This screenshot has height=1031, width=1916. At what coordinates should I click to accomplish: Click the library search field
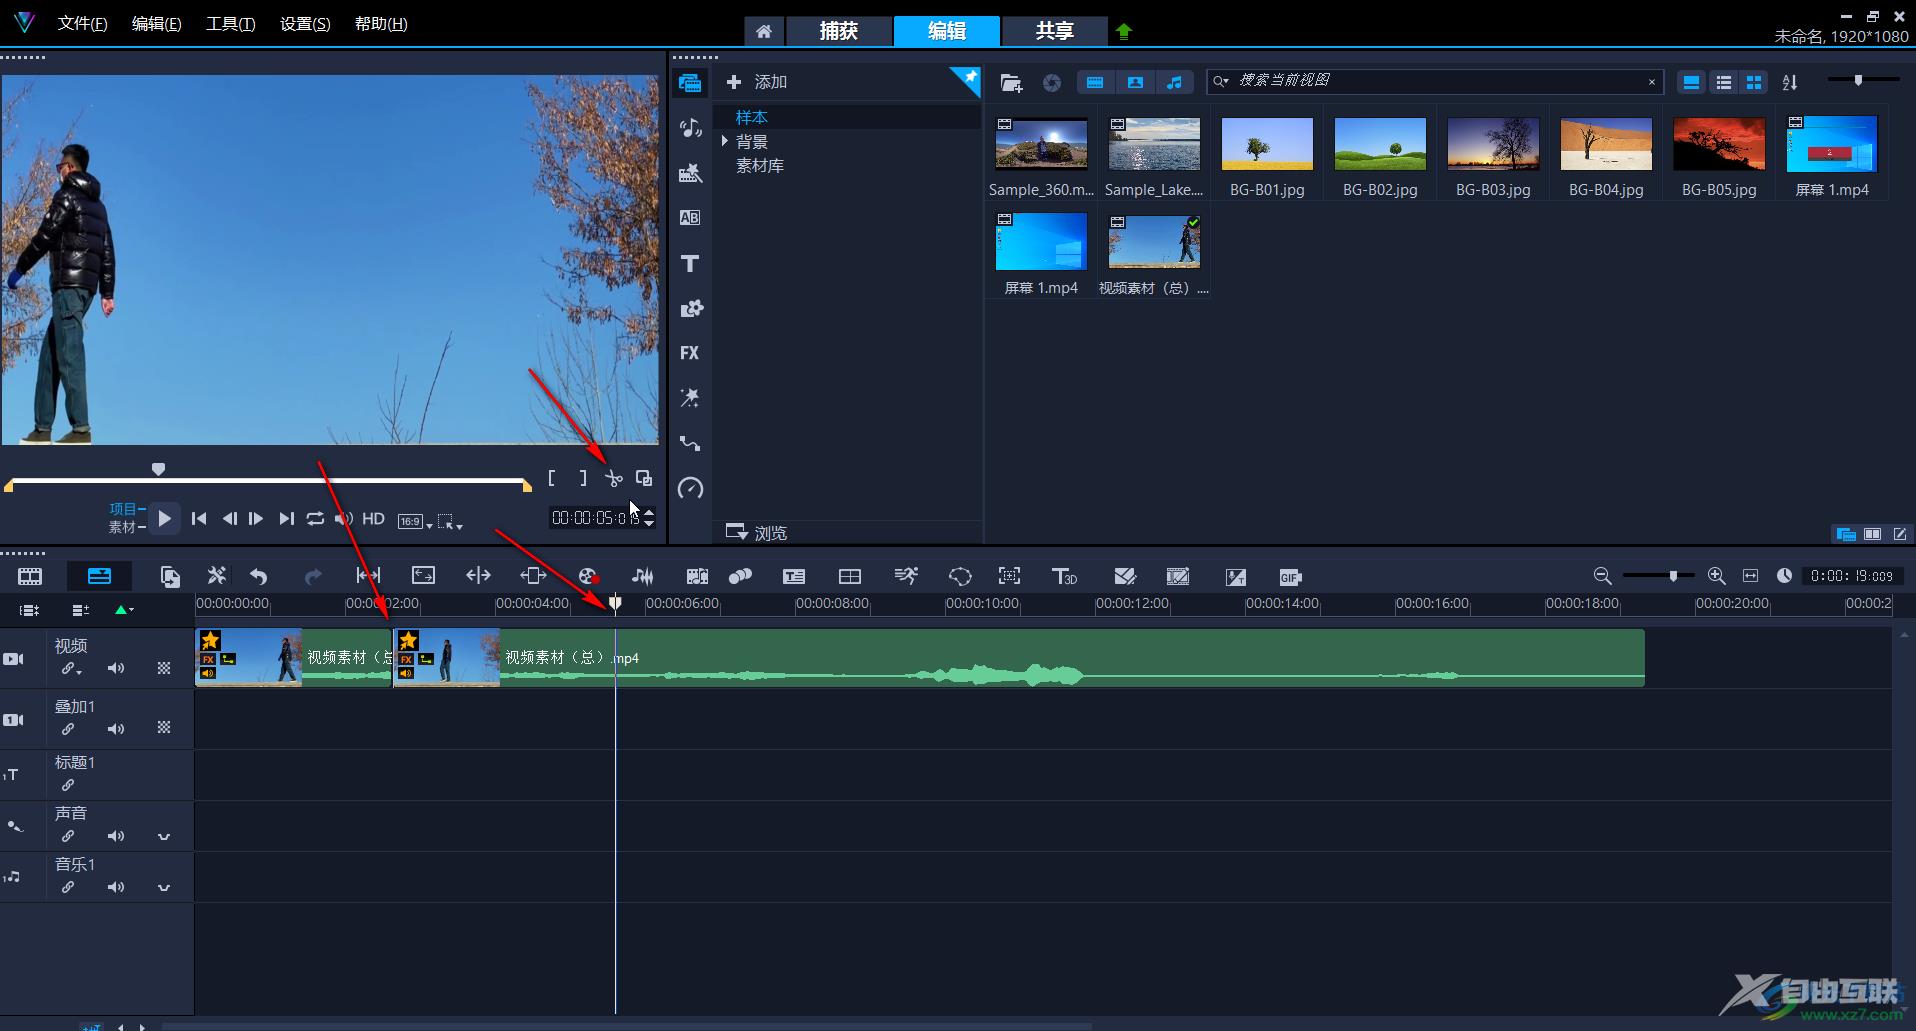(x=1435, y=81)
